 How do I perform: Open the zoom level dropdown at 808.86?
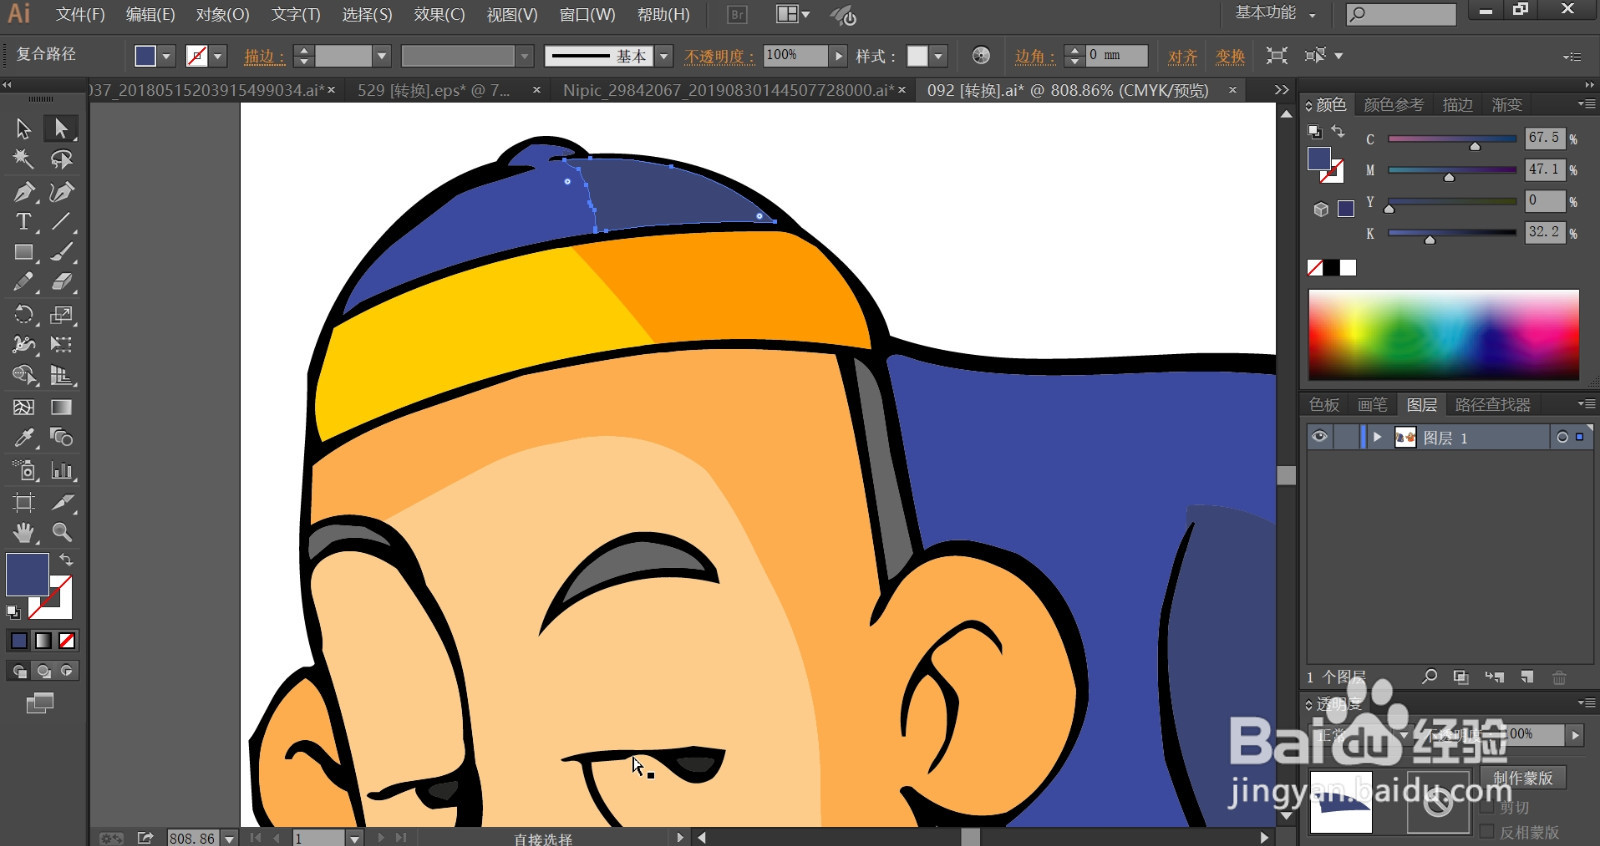coord(229,838)
